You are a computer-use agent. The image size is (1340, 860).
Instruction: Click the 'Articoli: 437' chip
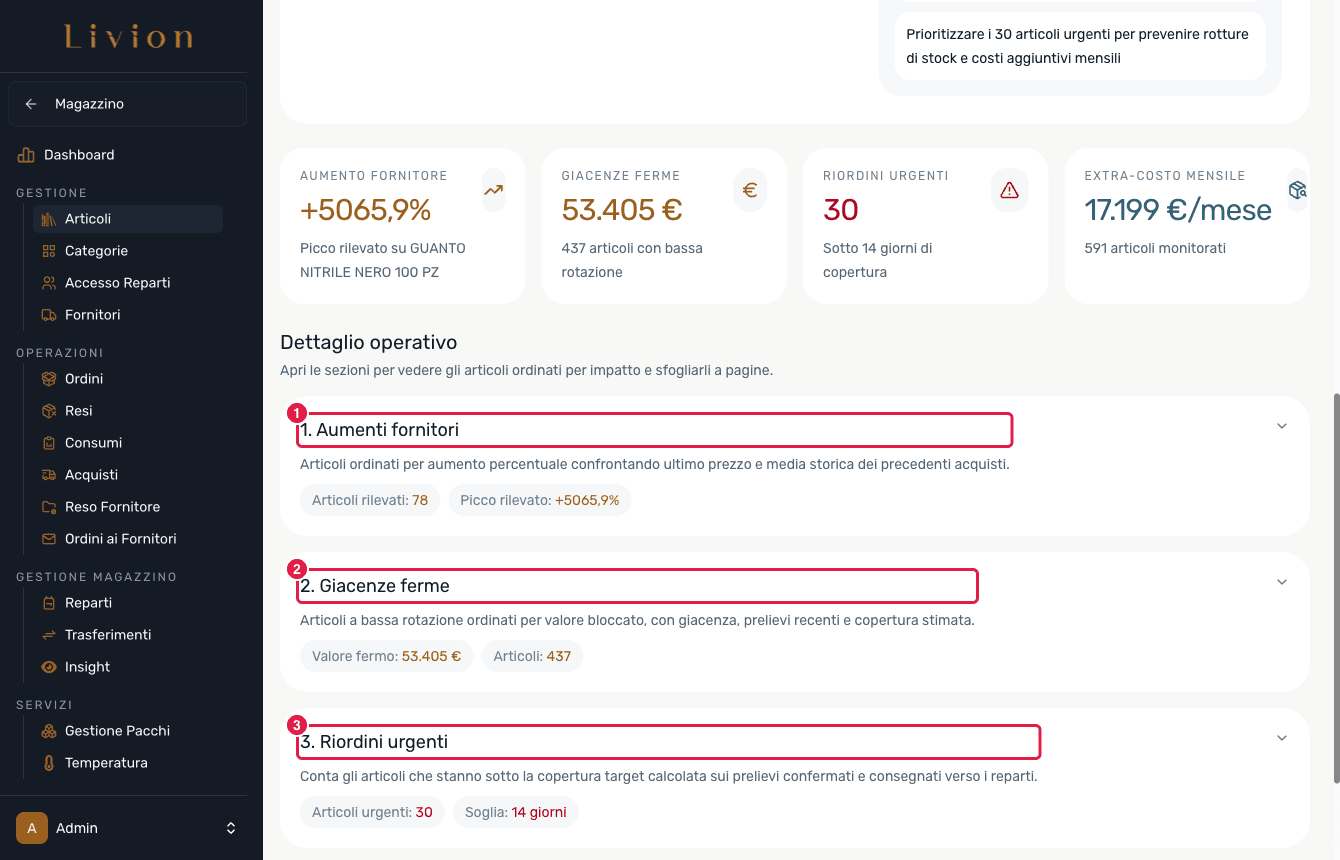click(x=532, y=656)
